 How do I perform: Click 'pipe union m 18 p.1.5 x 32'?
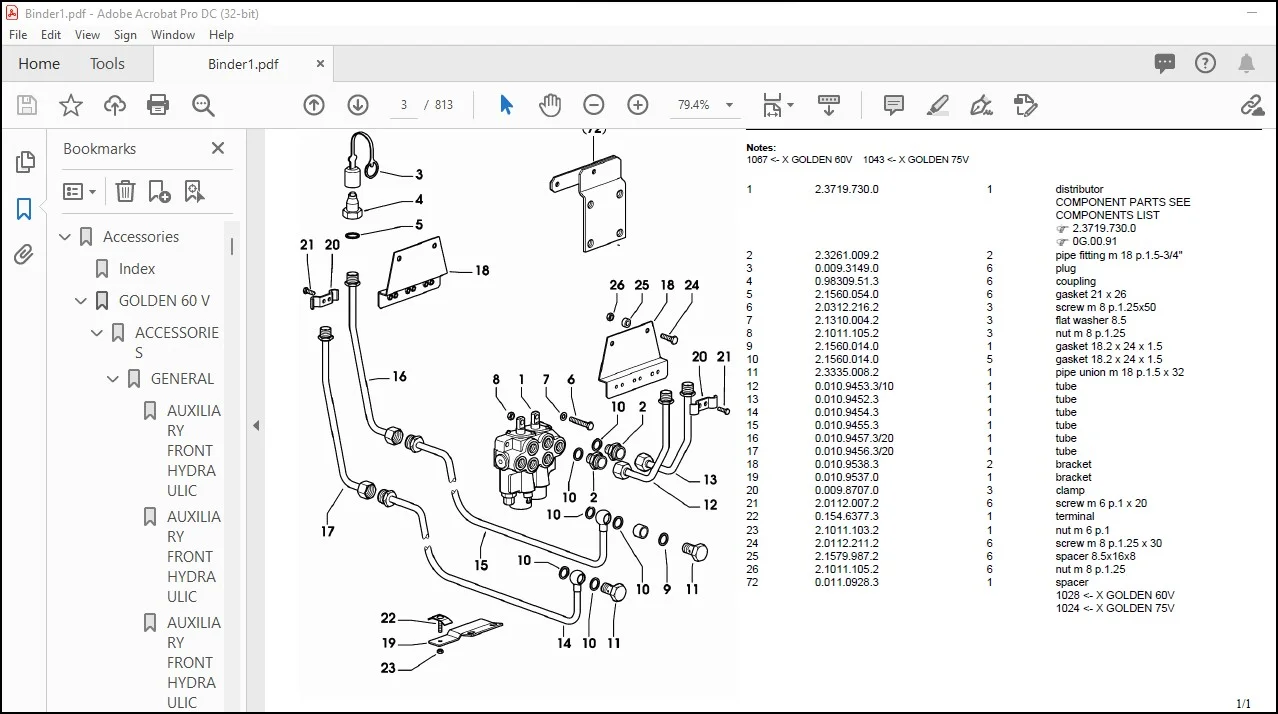coord(1119,372)
